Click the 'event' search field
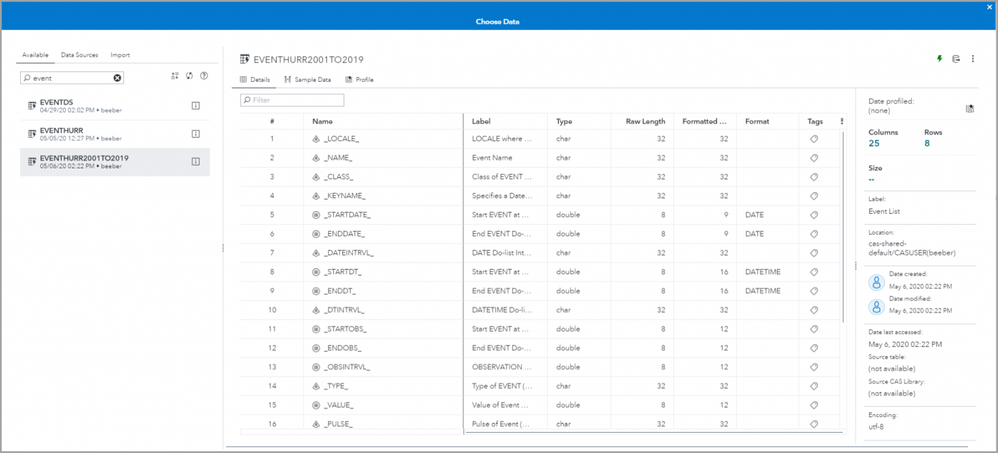Screen dimensions: 998x453 pos(72,78)
